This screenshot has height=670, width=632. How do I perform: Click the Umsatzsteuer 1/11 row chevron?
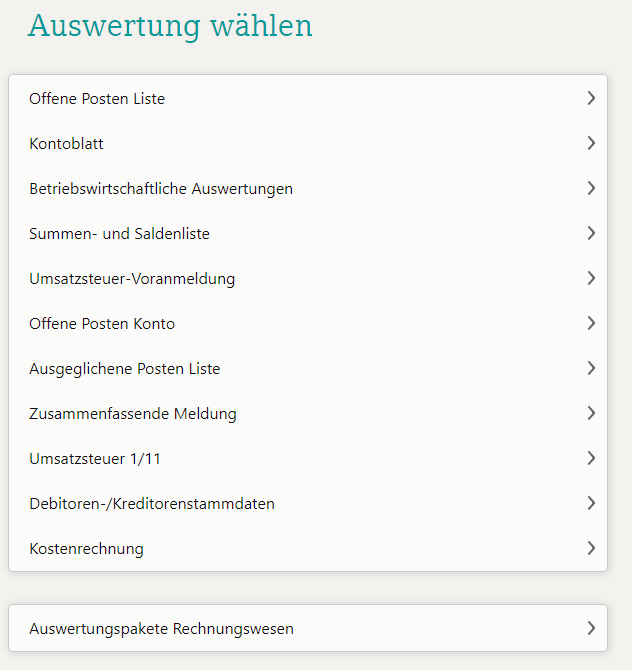(x=591, y=458)
